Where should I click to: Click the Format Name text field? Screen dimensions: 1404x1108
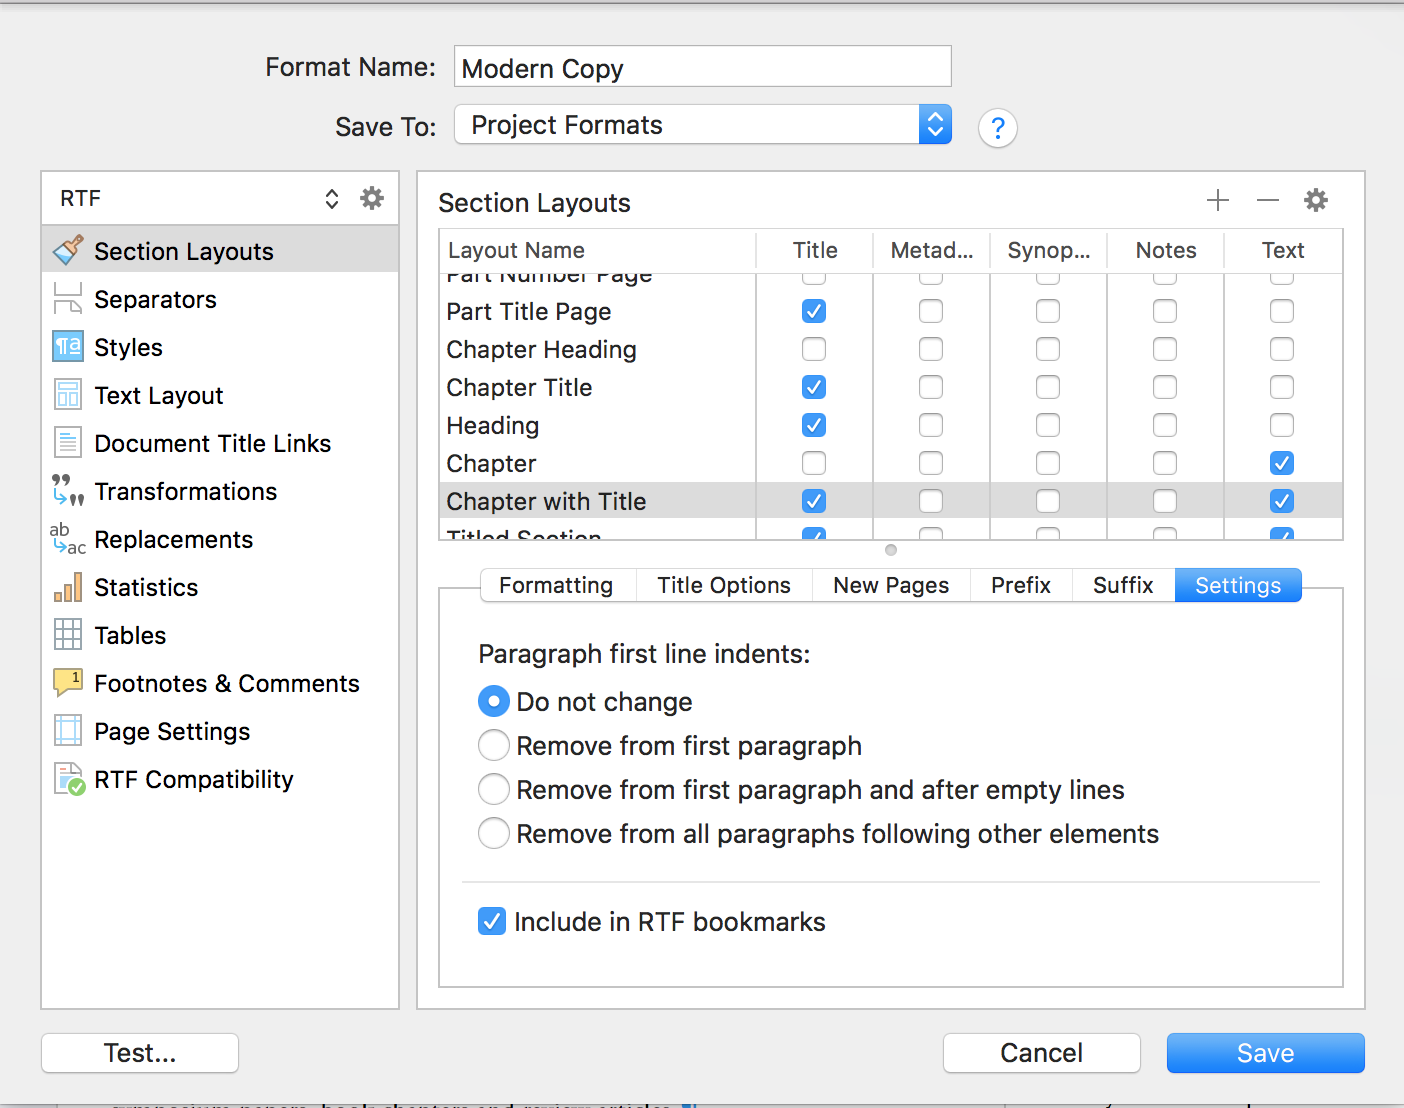(702, 67)
